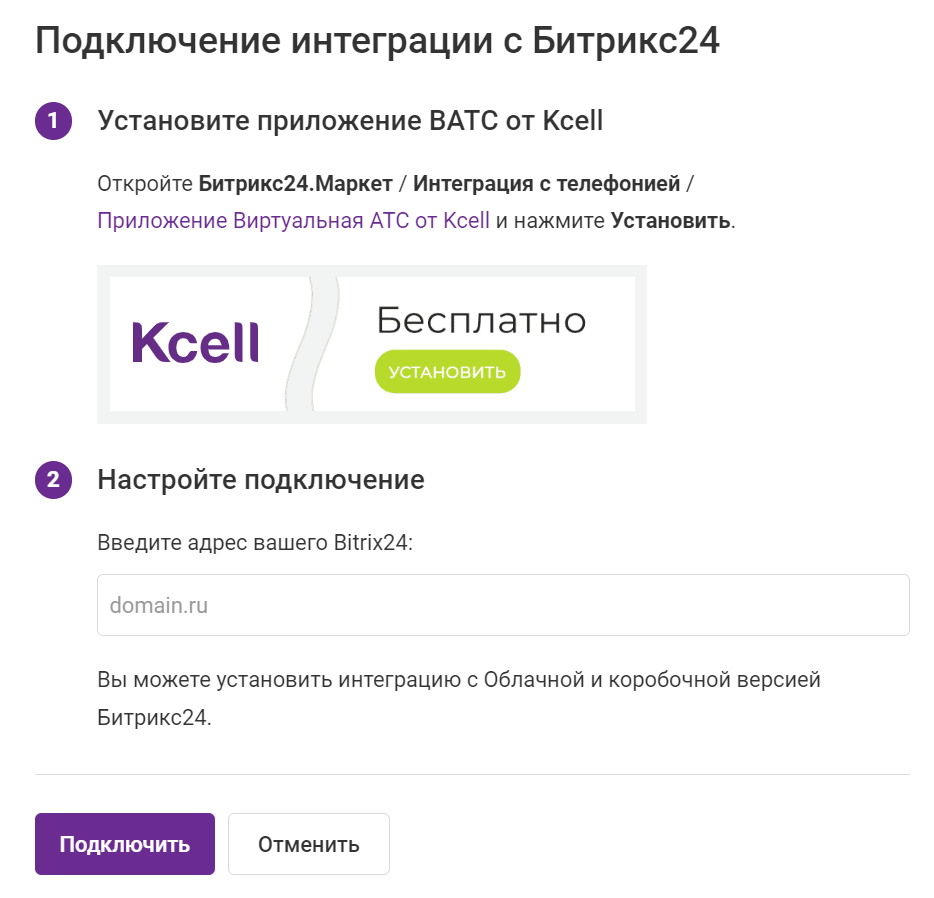
Task: Click the Бесплатно text in the banner
Action: (481, 321)
